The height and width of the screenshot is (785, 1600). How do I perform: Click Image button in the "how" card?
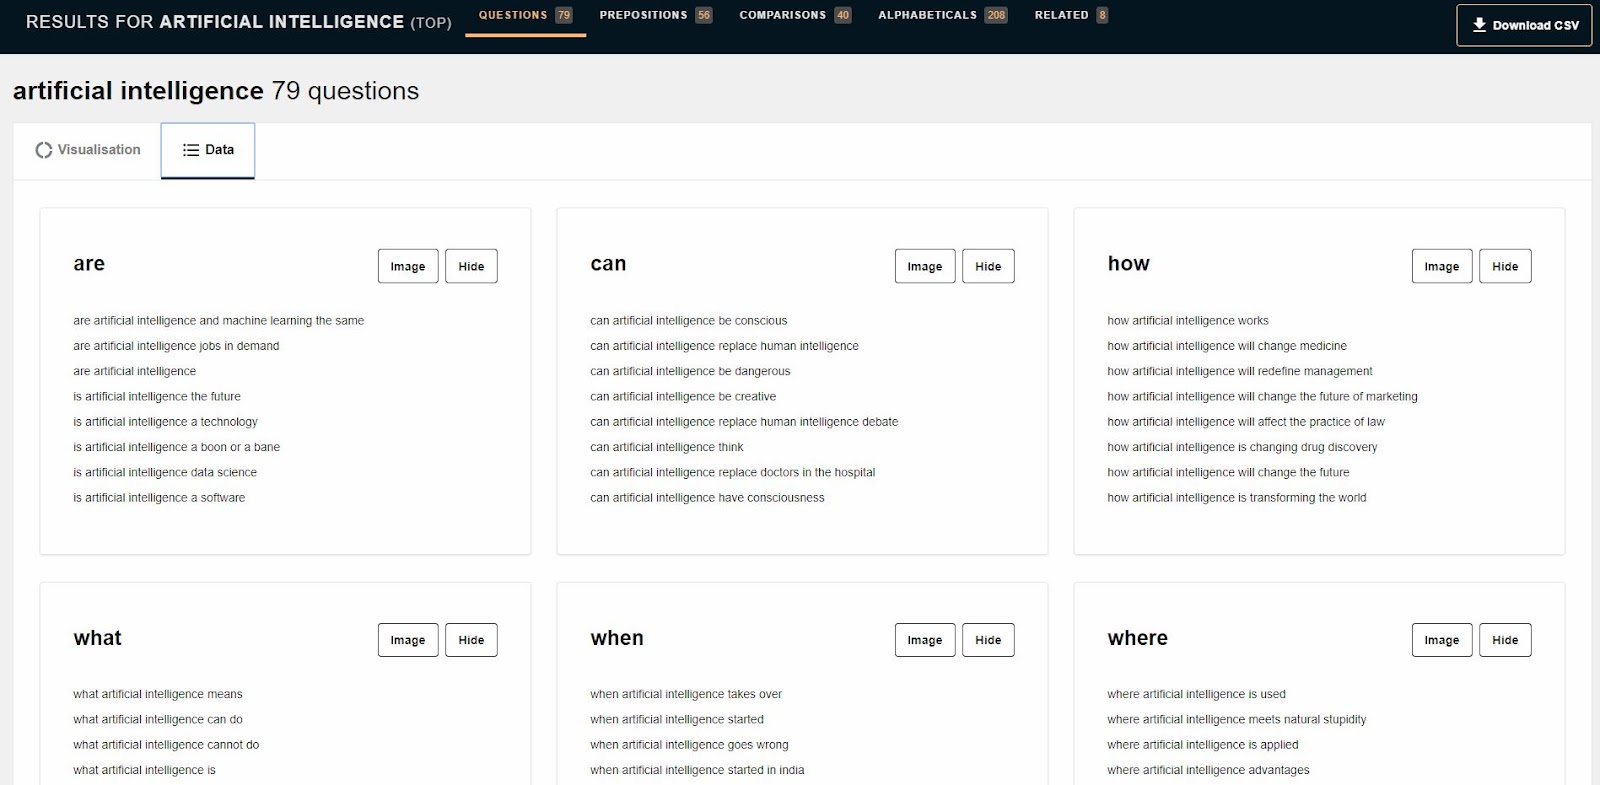coord(1442,266)
